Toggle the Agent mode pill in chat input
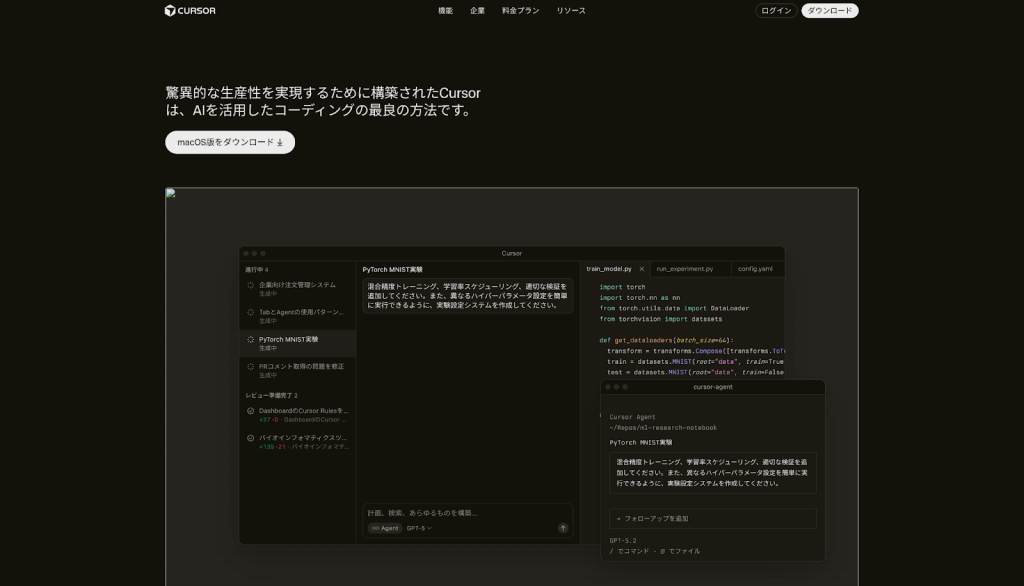Image resolution: width=1024 pixels, height=586 pixels. [385, 528]
